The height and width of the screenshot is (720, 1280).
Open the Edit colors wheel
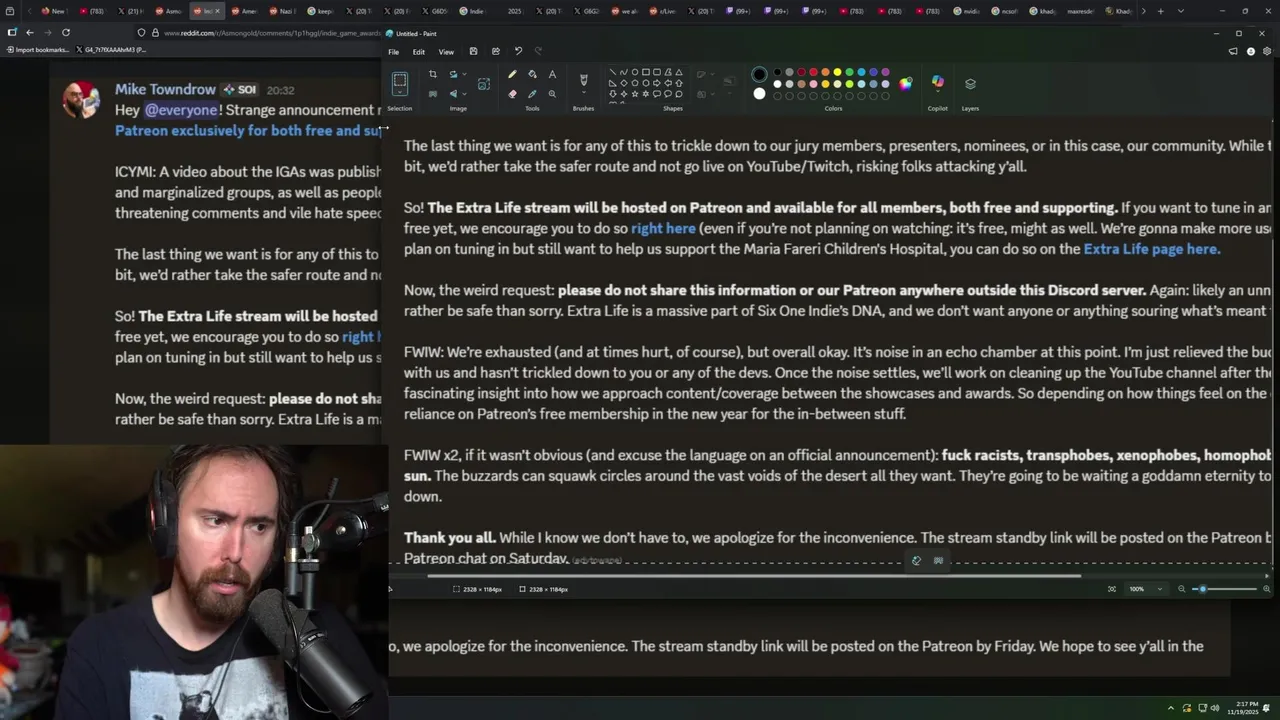point(905,84)
